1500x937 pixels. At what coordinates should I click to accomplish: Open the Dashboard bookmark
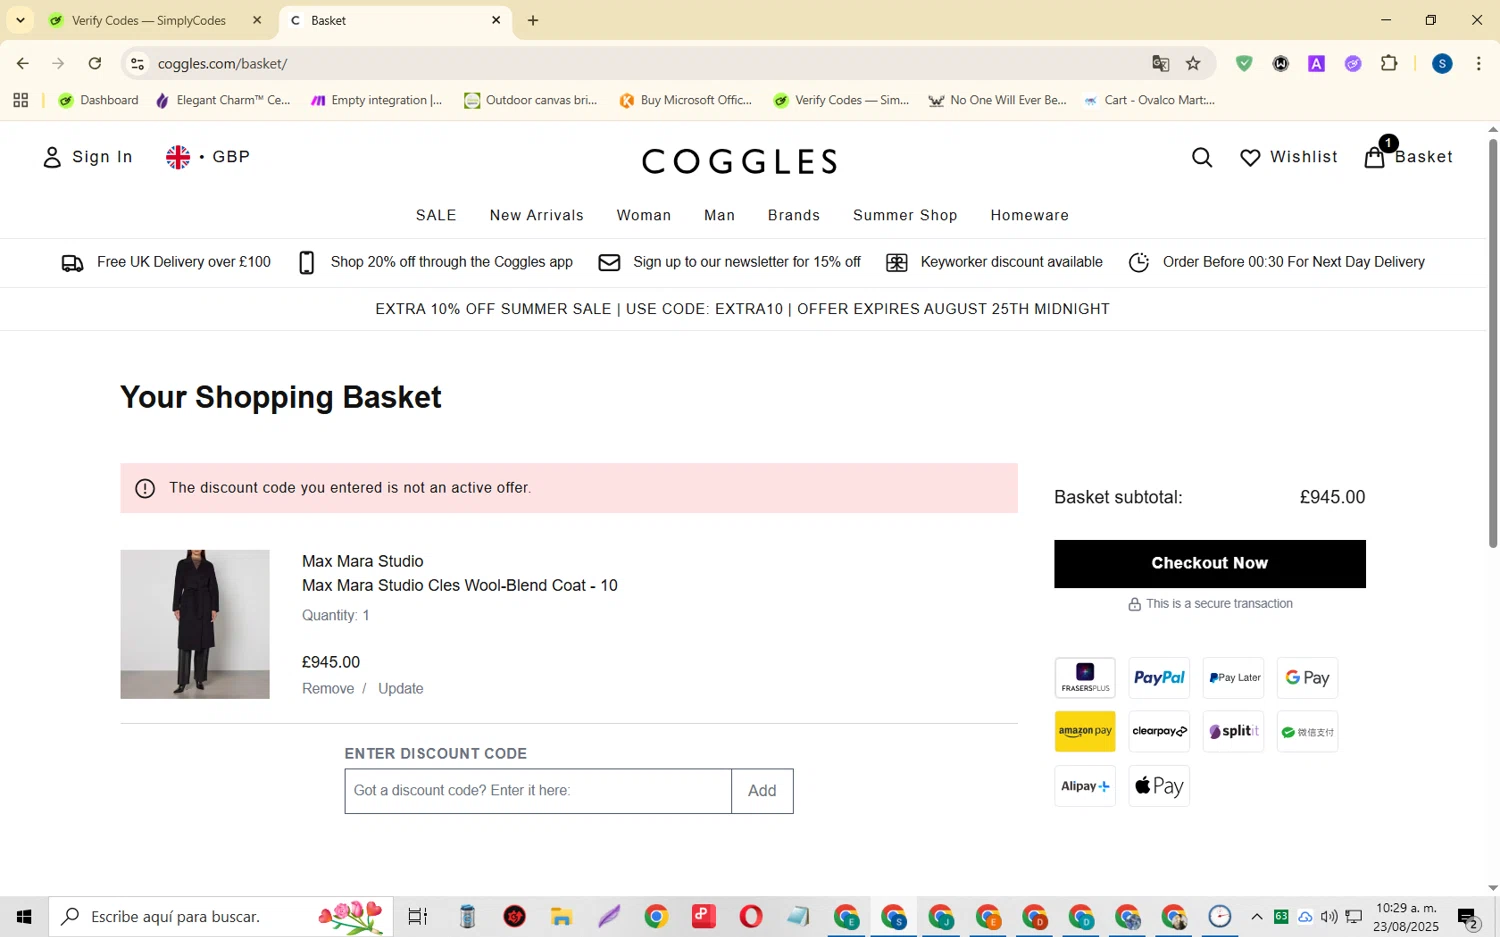98,100
